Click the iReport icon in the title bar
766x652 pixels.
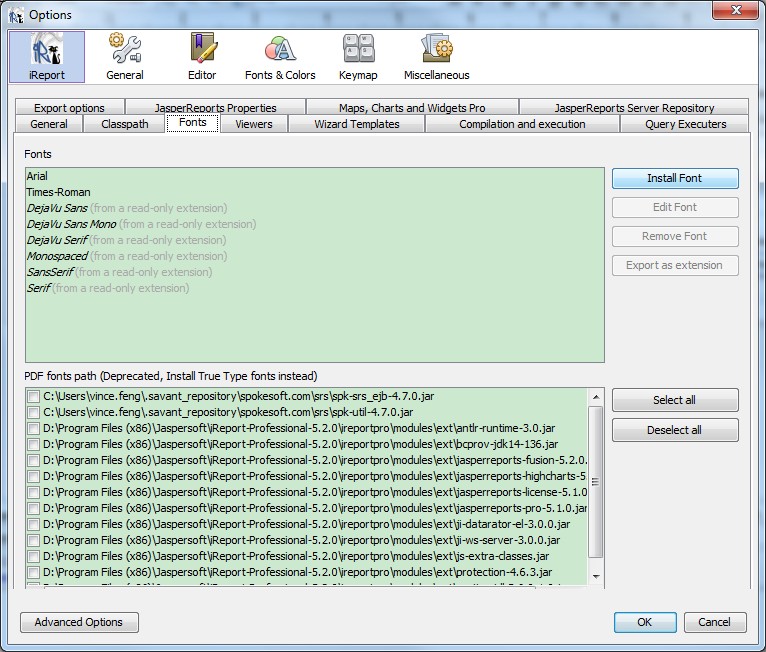click(x=16, y=15)
